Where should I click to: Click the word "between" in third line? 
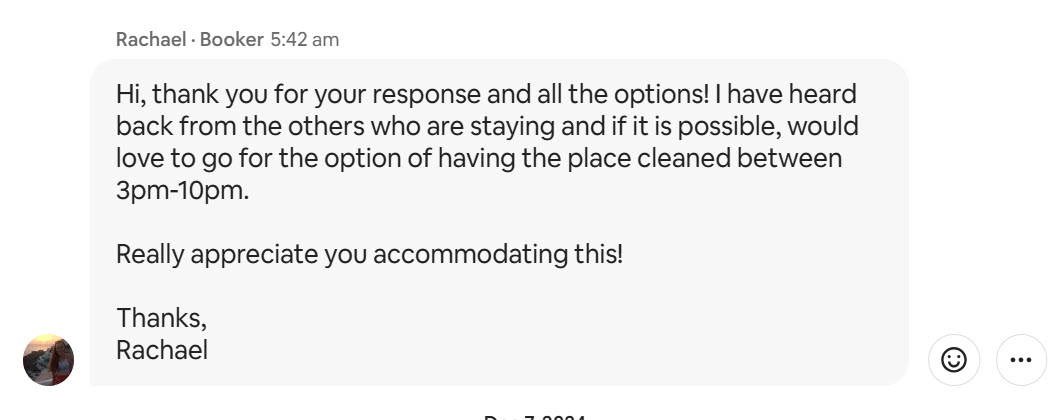pyautogui.click(x=794, y=159)
